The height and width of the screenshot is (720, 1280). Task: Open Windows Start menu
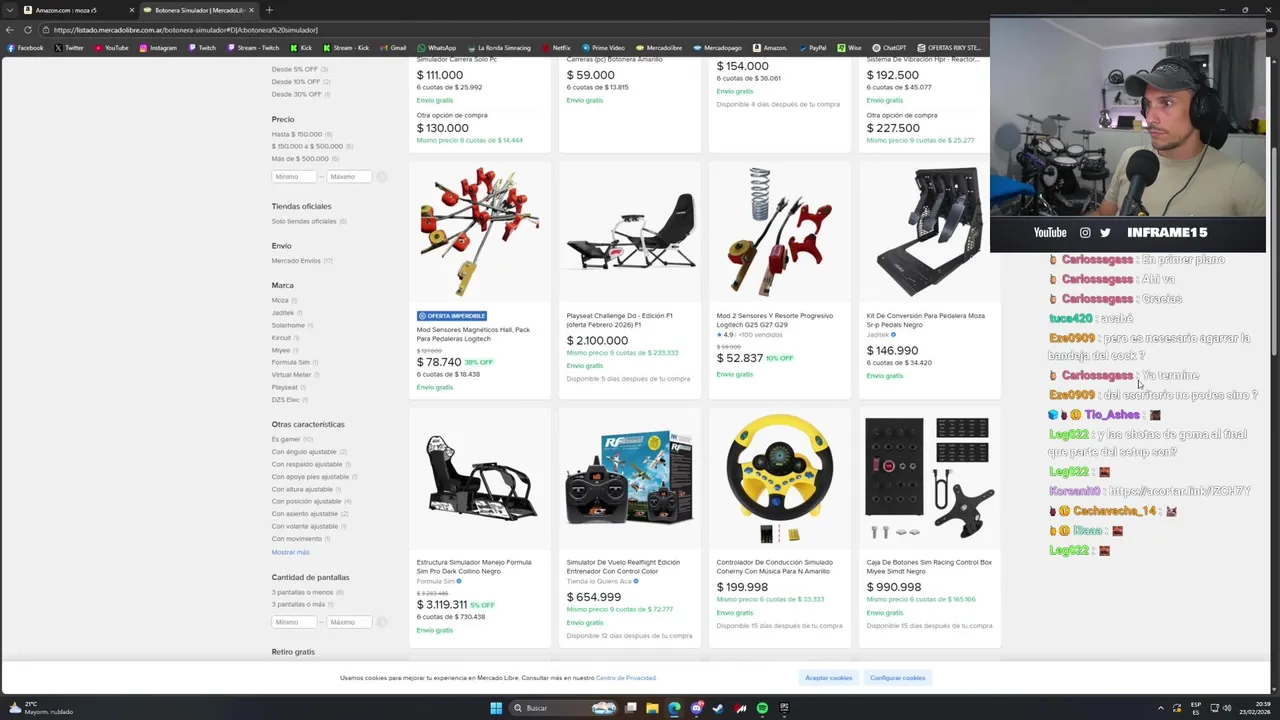[x=496, y=708]
